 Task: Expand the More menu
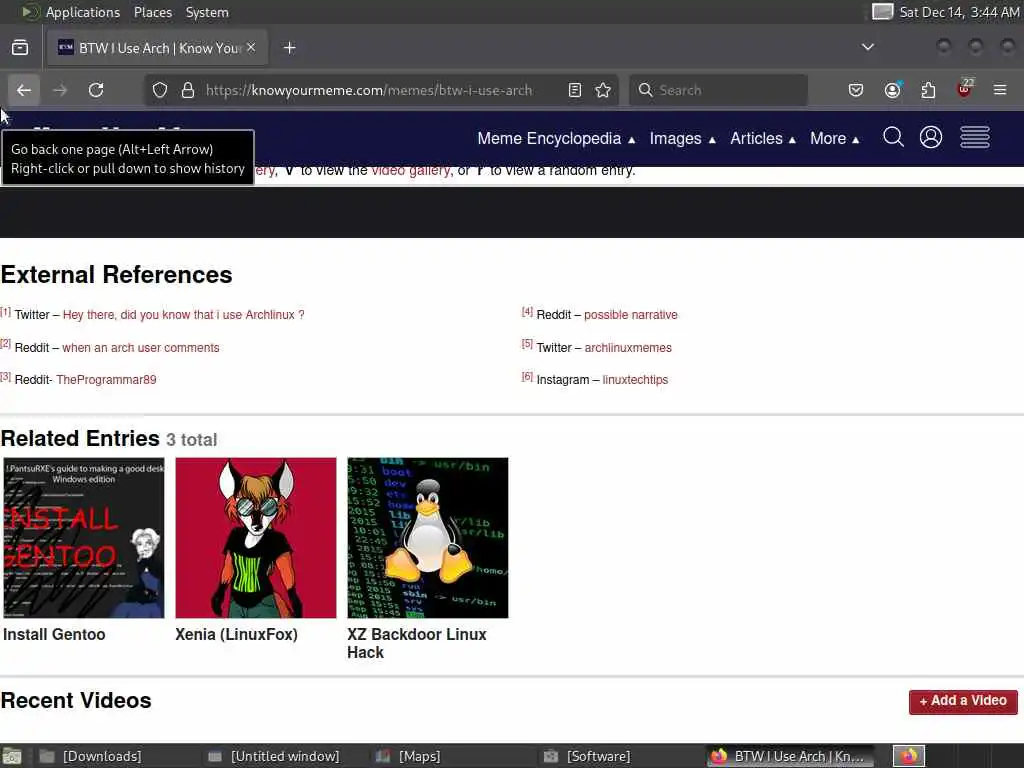click(x=835, y=138)
